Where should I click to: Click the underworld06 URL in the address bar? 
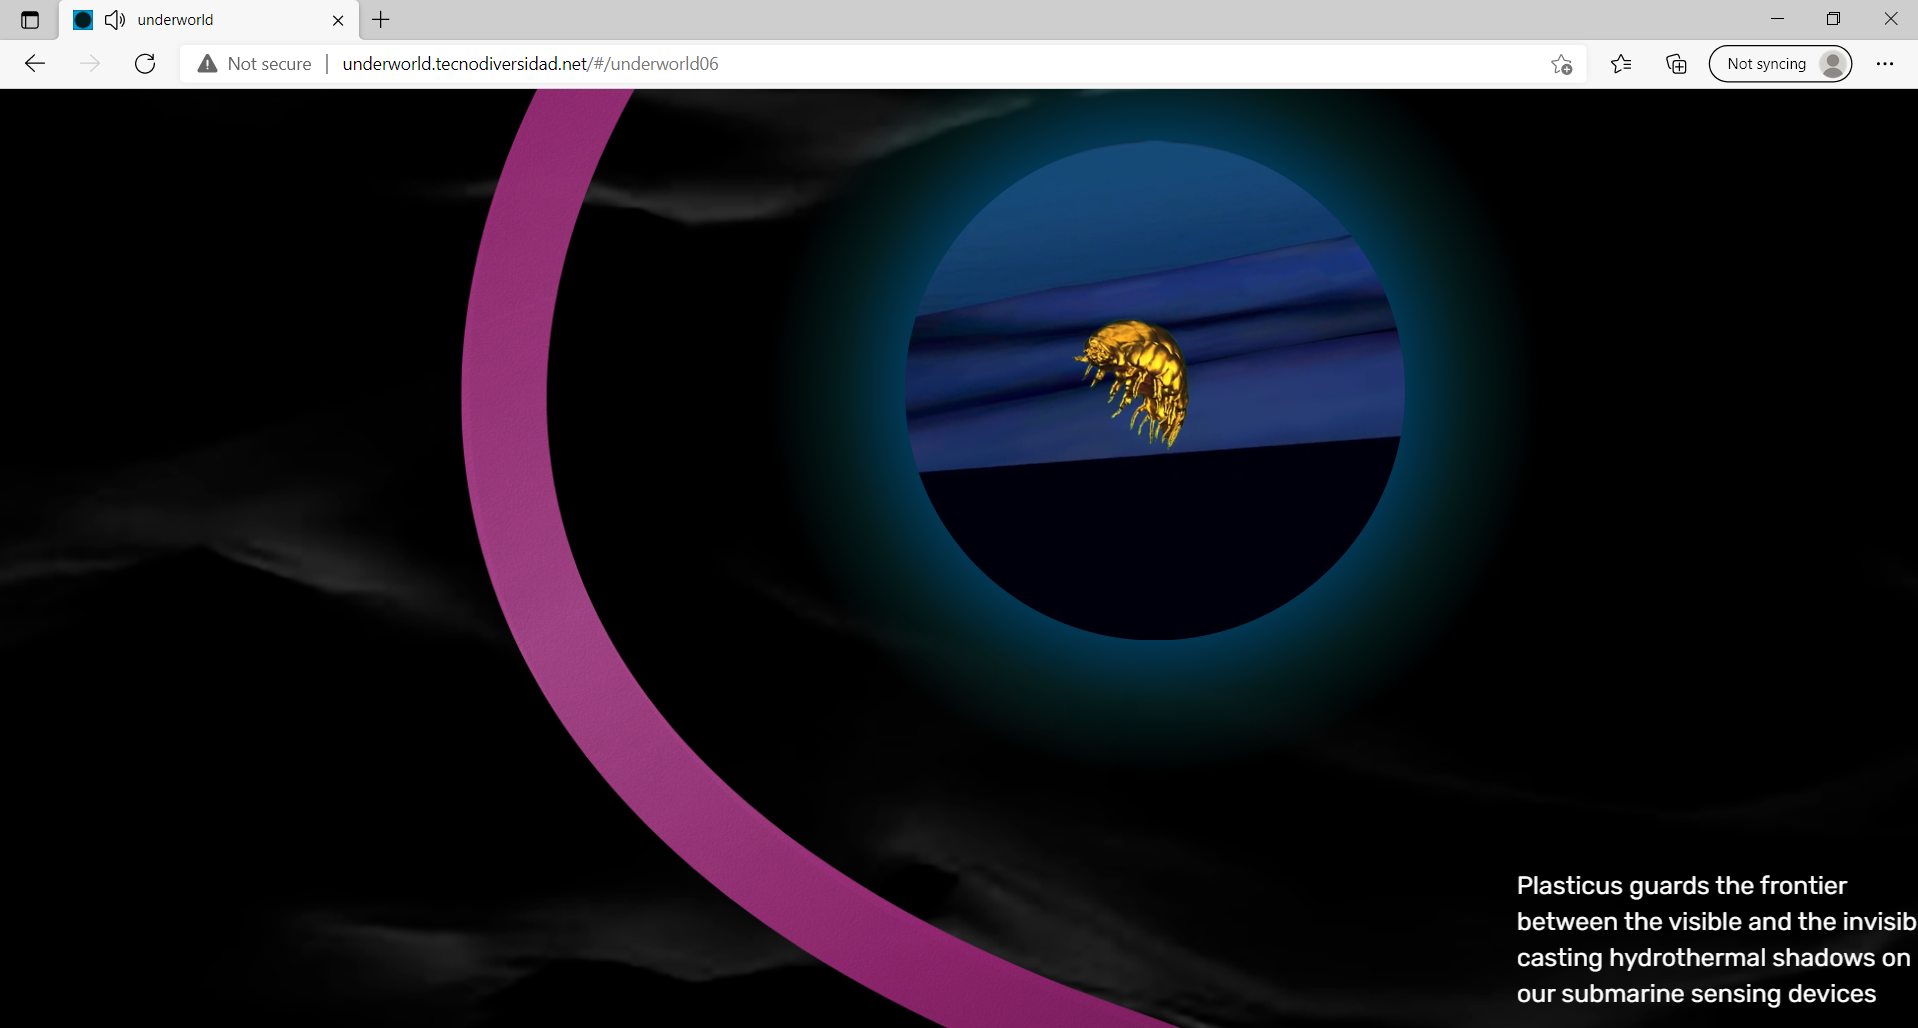coord(530,63)
